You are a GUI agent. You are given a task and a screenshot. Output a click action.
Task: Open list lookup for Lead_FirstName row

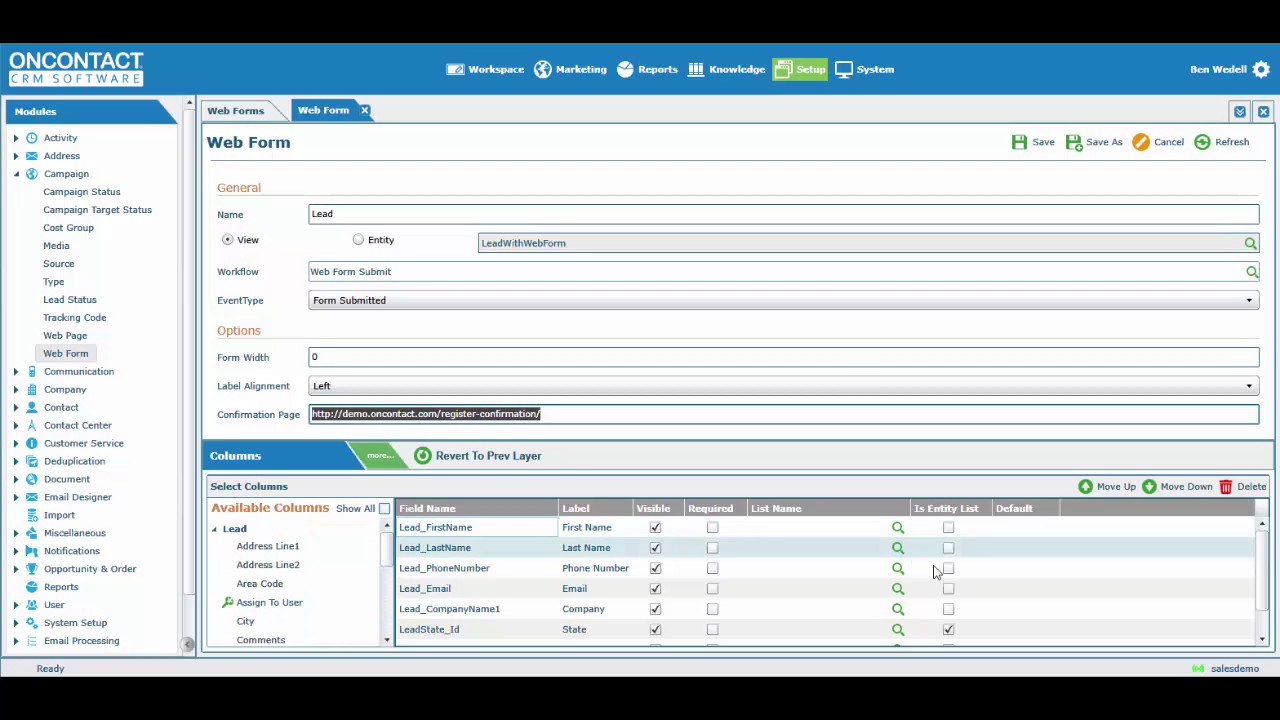[x=898, y=528]
